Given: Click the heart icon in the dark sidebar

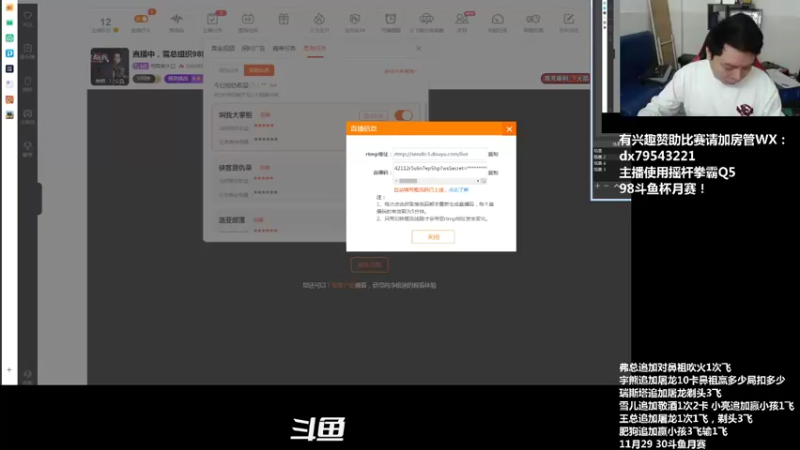Looking at the screenshot, I should (28, 16).
